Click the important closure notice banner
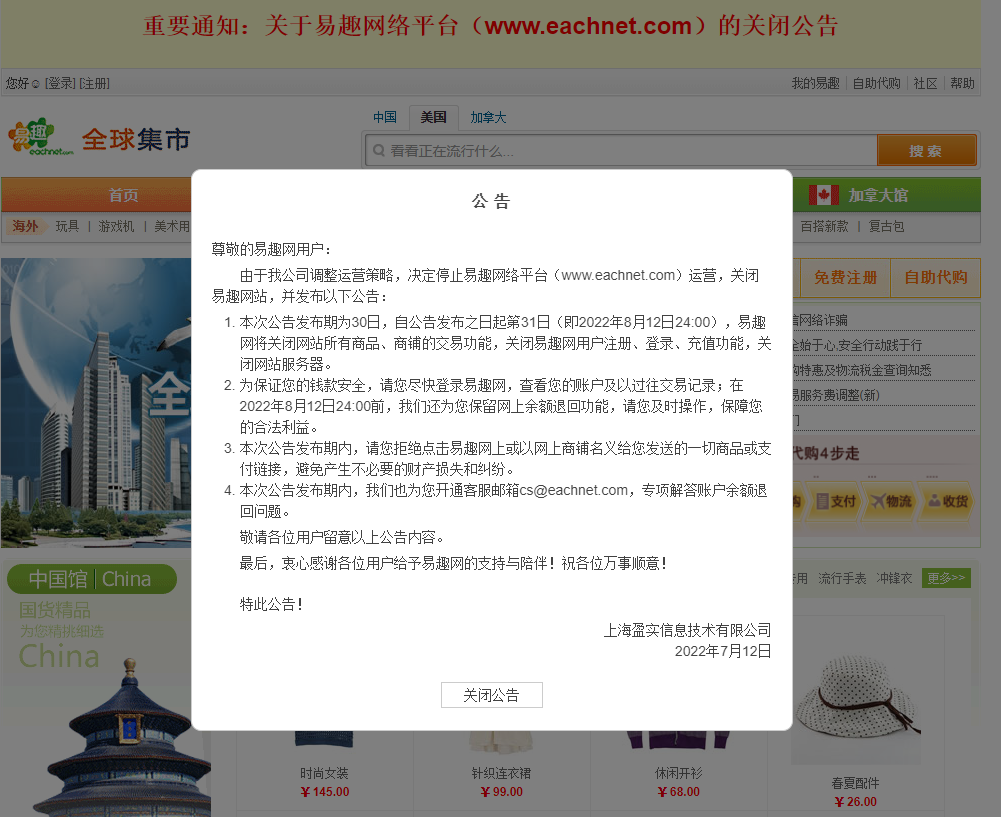The image size is (1001, 817). 490,26
